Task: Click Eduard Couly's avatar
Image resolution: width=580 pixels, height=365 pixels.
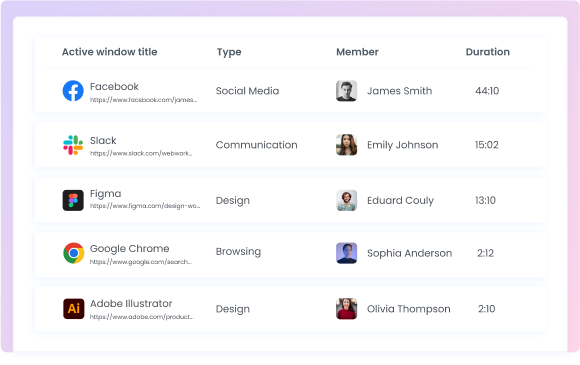Action: pyautogui.click(x=346, y=200)
